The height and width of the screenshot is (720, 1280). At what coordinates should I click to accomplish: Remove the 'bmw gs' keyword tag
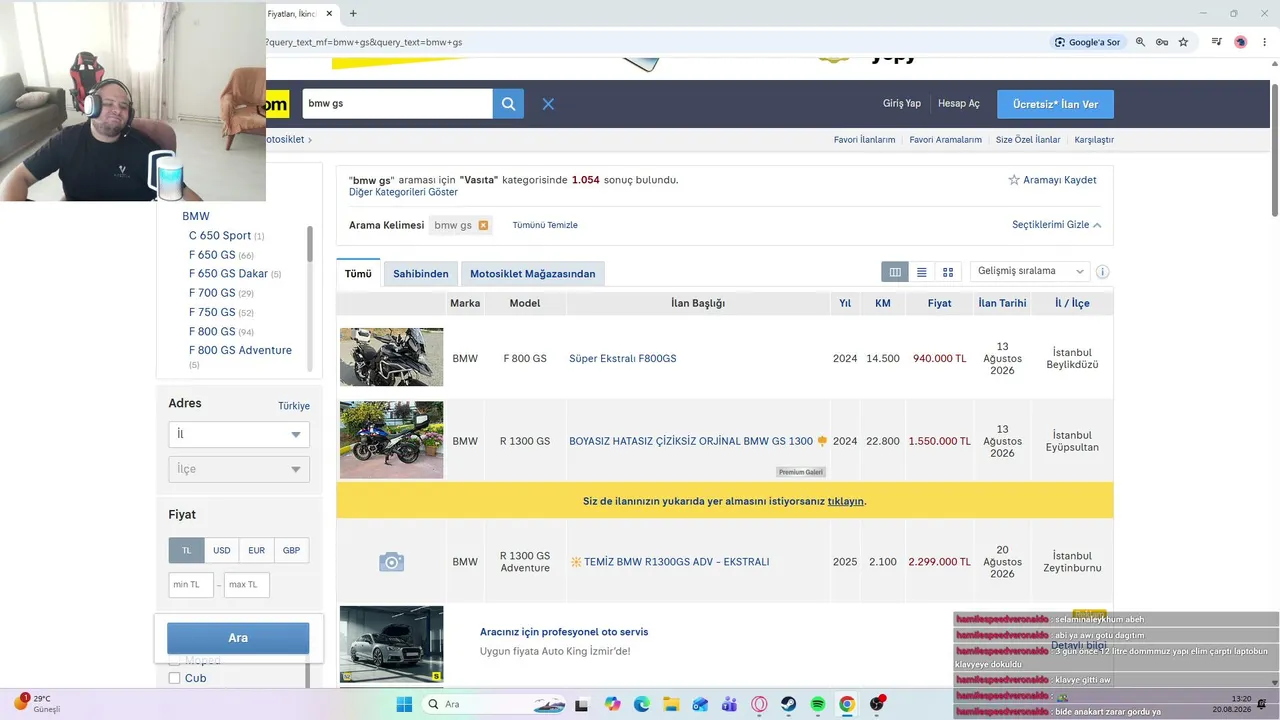[483, 225]
